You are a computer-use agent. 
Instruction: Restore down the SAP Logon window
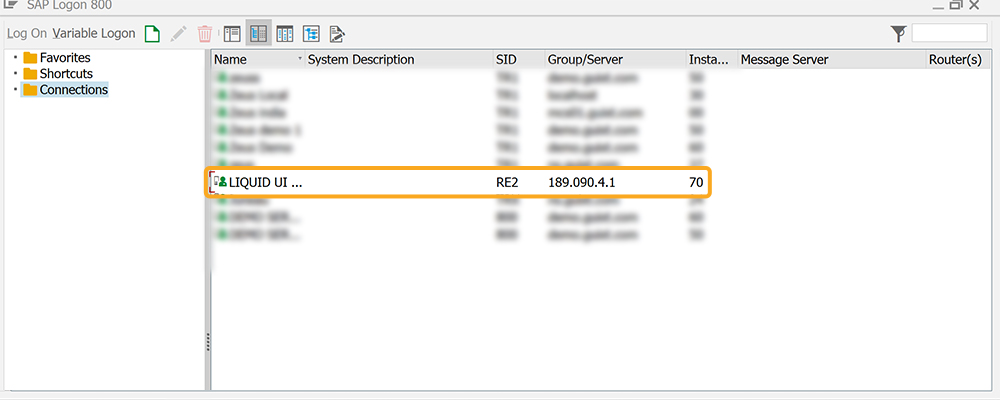pyautogui.click(x=955, y=4)
